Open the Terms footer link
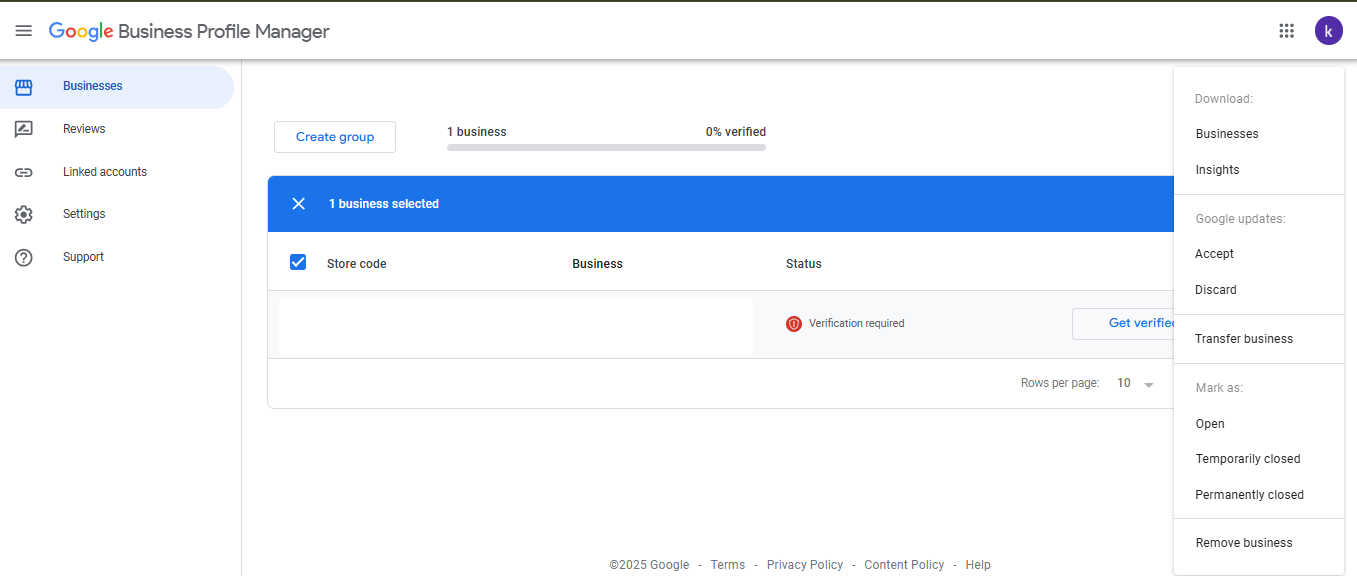 [x=728, y=565]
